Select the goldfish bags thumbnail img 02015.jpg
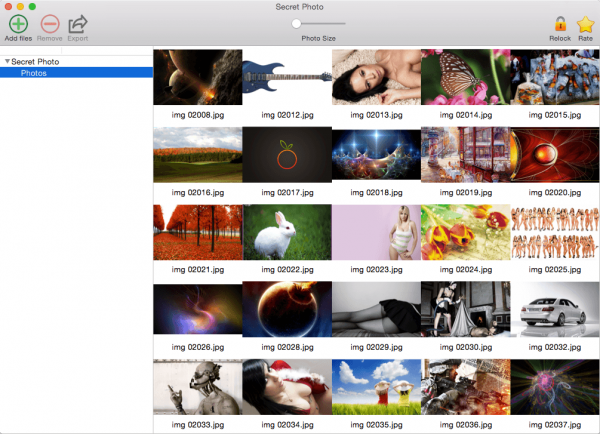600x434 pixels. (x=555, y=77)
